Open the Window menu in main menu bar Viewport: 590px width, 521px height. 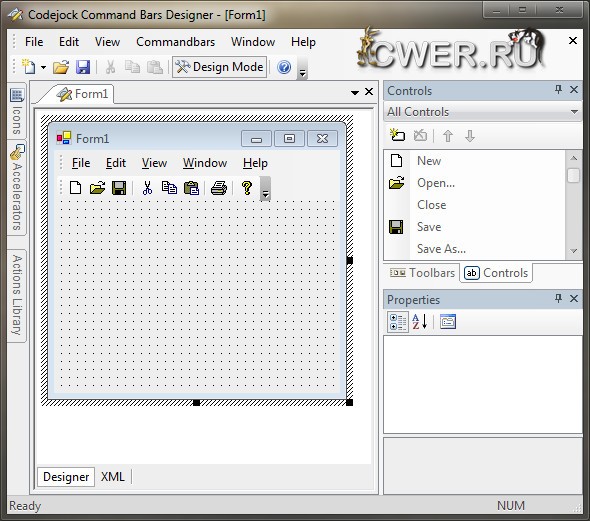(253, 42)
